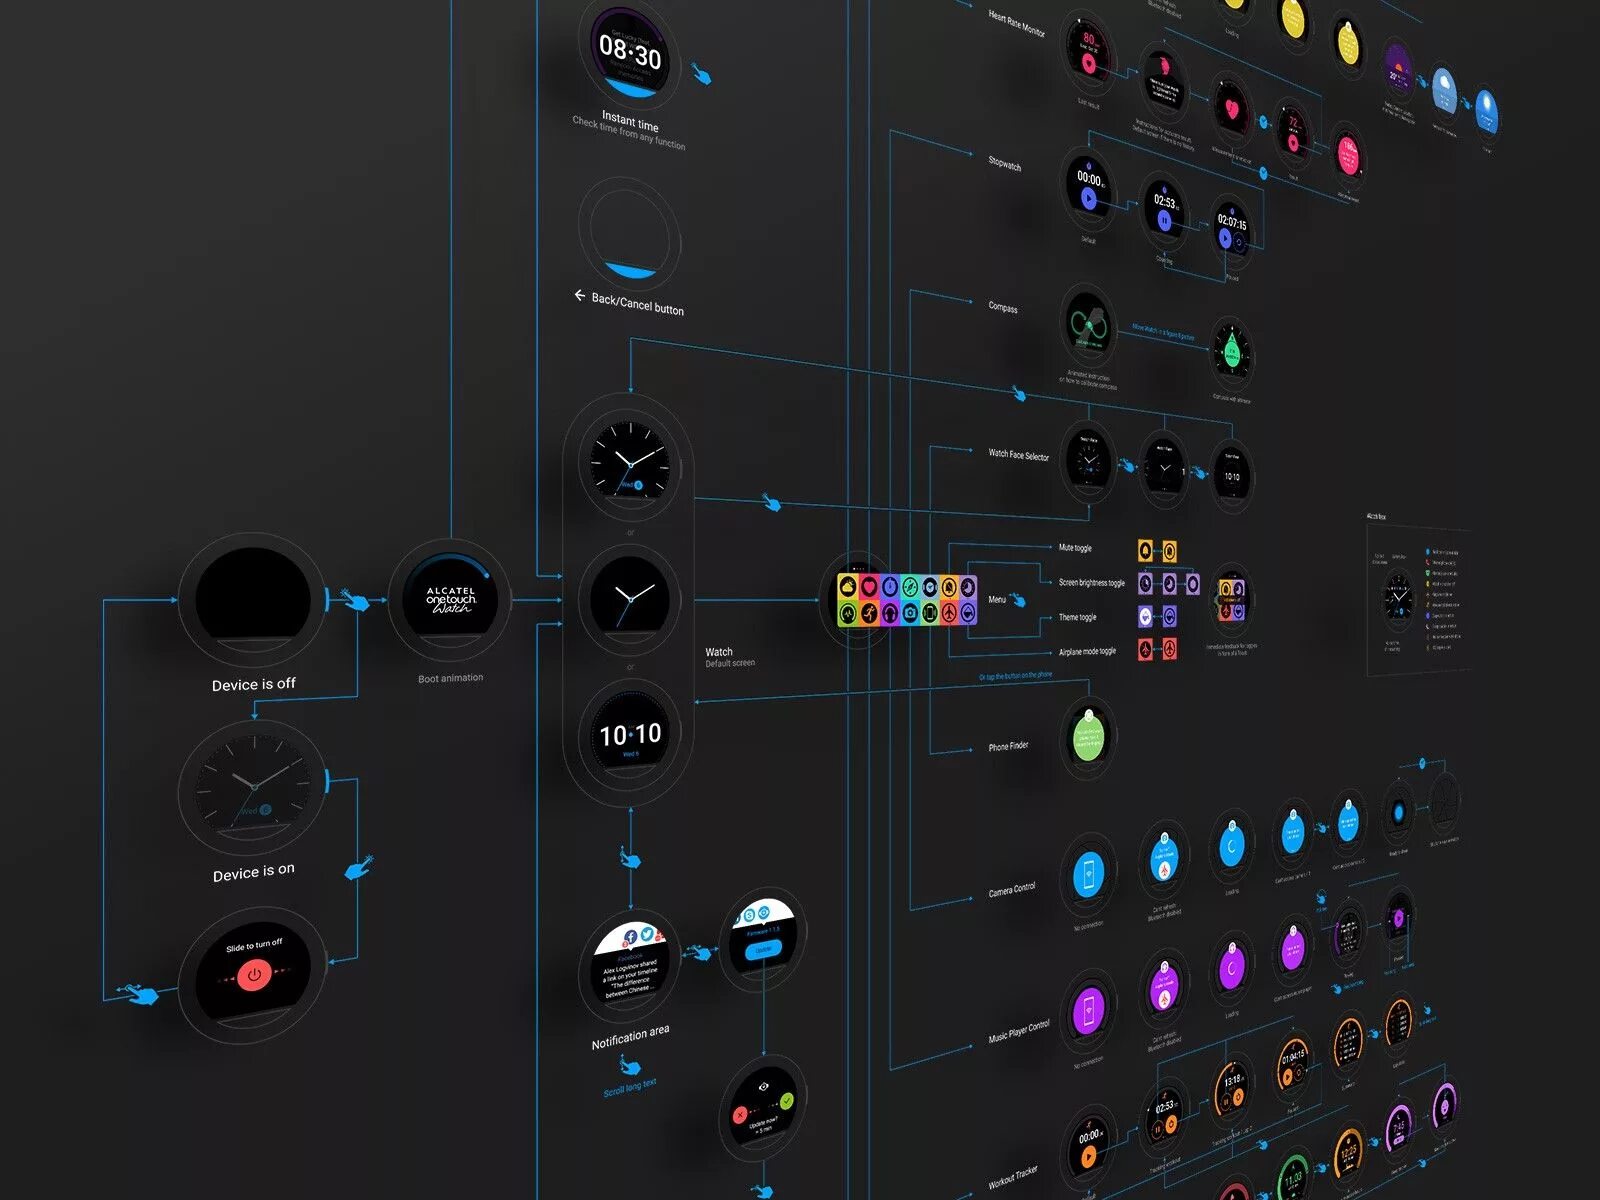
Task: Click the Phone Finder label
Action: tap(1008, 746)
